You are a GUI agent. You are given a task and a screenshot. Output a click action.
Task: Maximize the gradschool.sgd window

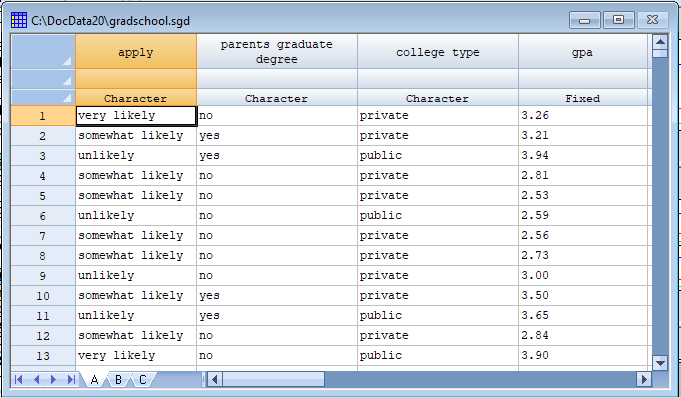tap(618, 20)
